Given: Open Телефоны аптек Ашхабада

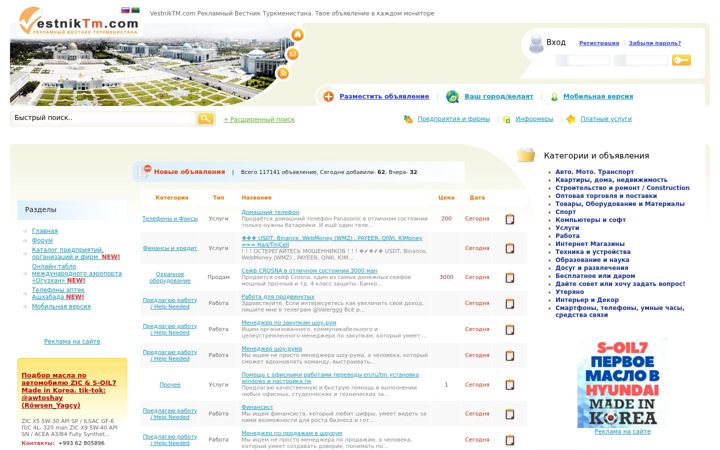Looking at the screenshot, I should (x=58, y=293).
